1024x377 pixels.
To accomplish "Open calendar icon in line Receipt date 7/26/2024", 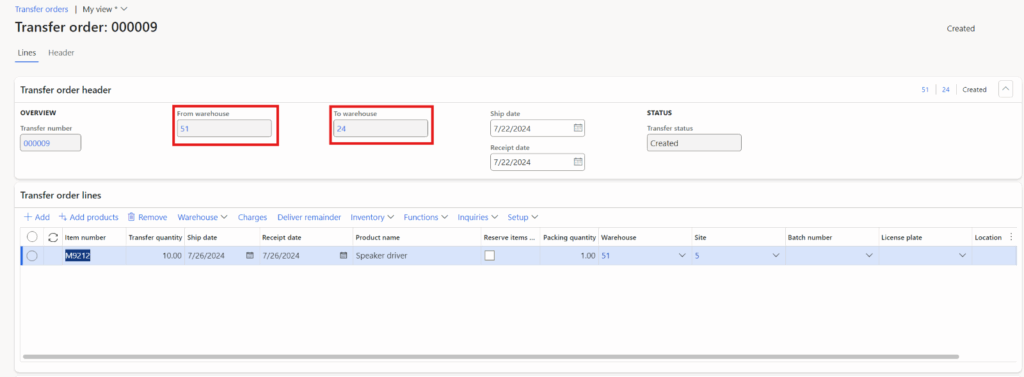I will click(344, 255).
